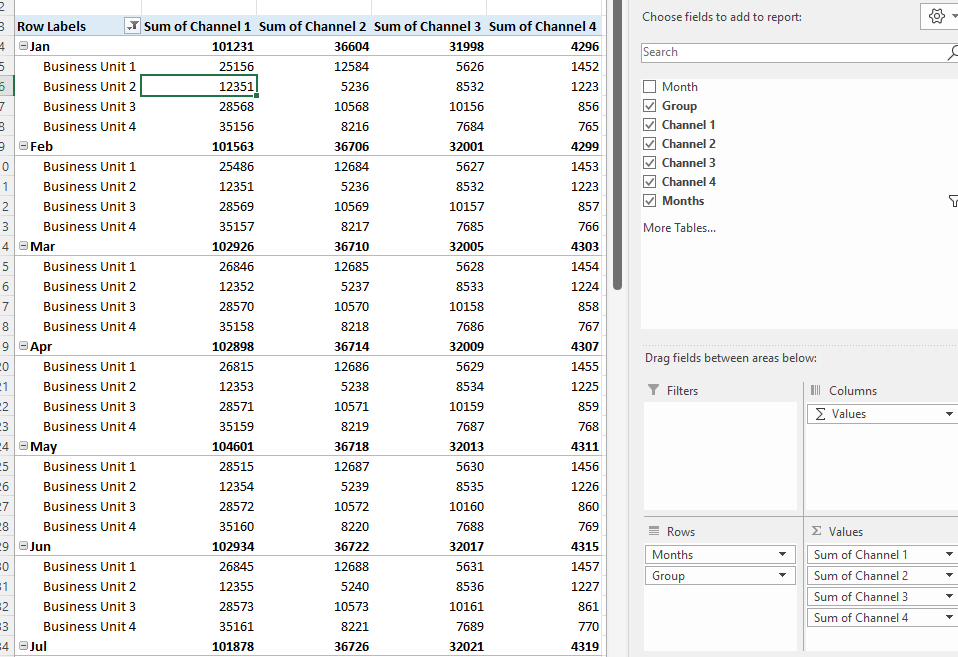Image resolution: width=958 pixels, height=657 pixels.
Task: Select the May total cell 104601
Action: (x=199, y=447)
